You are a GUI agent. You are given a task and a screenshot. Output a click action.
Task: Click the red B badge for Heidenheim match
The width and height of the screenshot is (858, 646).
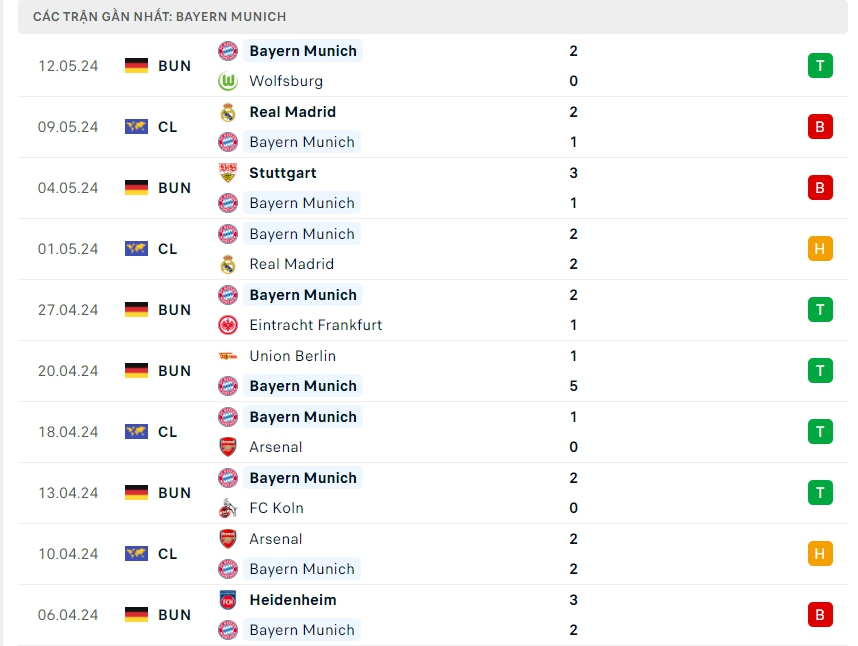[819, 615]
